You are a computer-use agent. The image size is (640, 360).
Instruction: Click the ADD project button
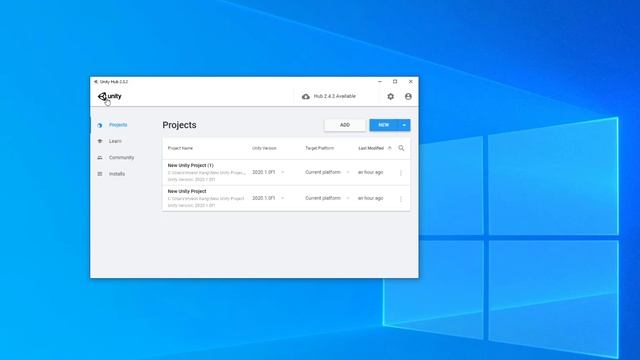[x=345, y=125]
